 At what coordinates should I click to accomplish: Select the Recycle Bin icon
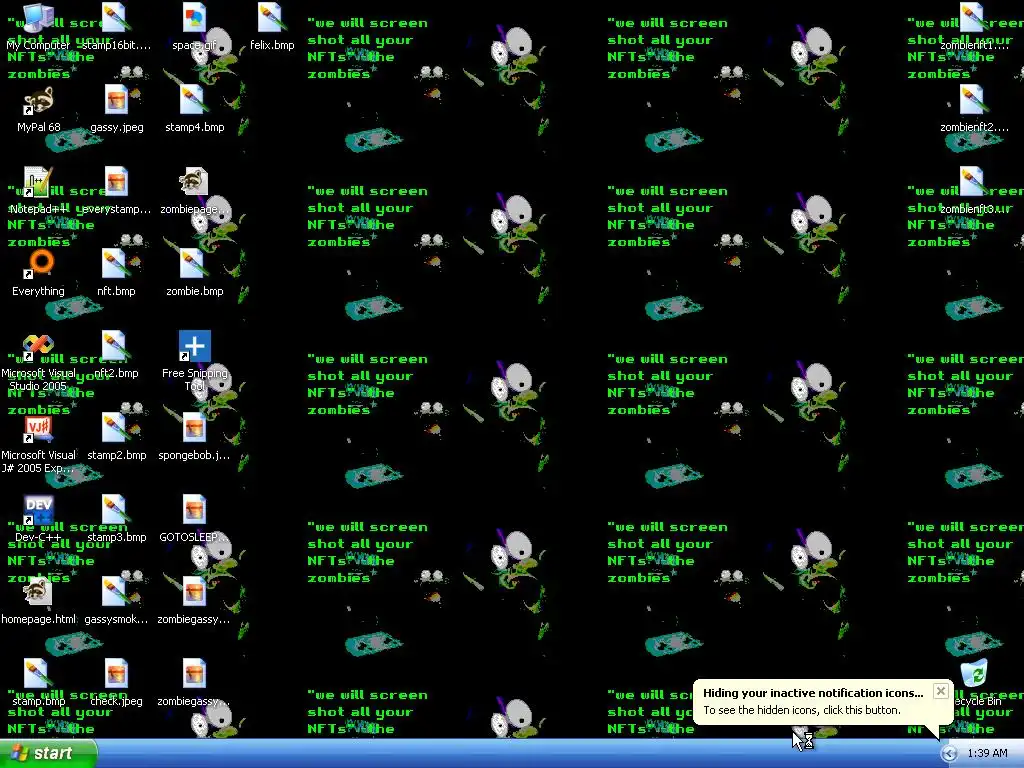pyautogui.click(x=974, y=674)
